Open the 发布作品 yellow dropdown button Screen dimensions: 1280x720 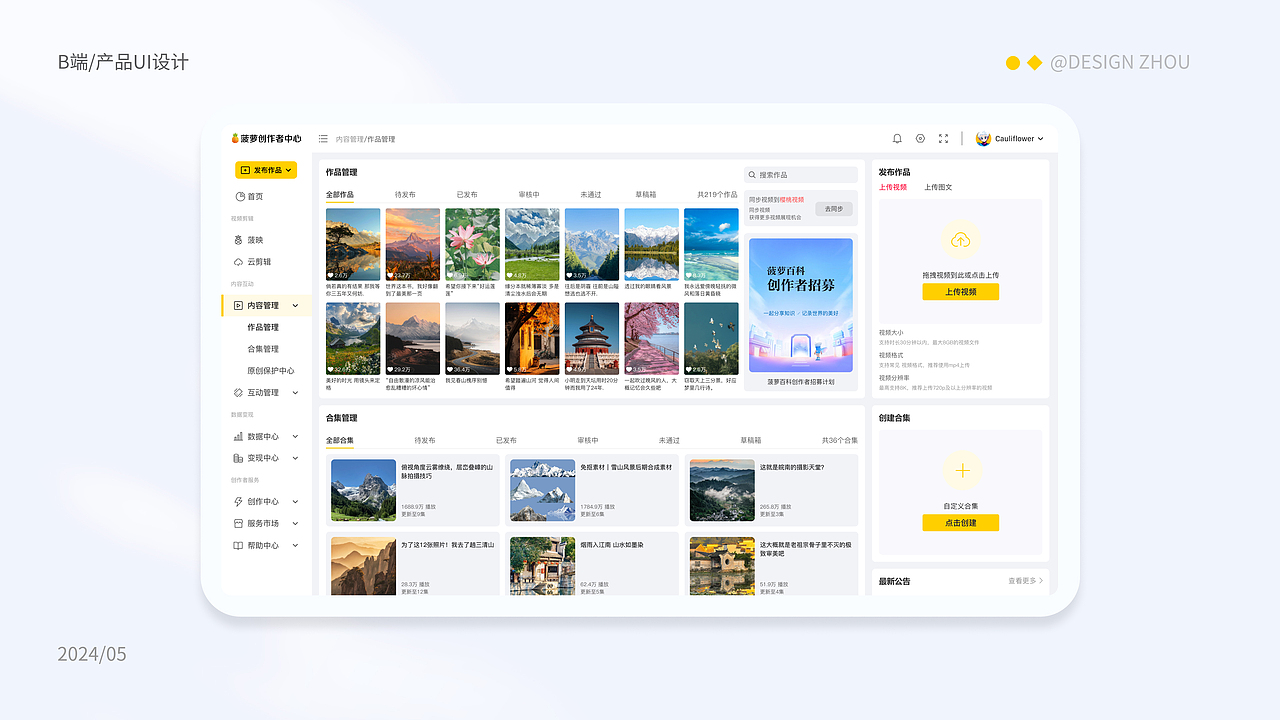pos(266,171)
